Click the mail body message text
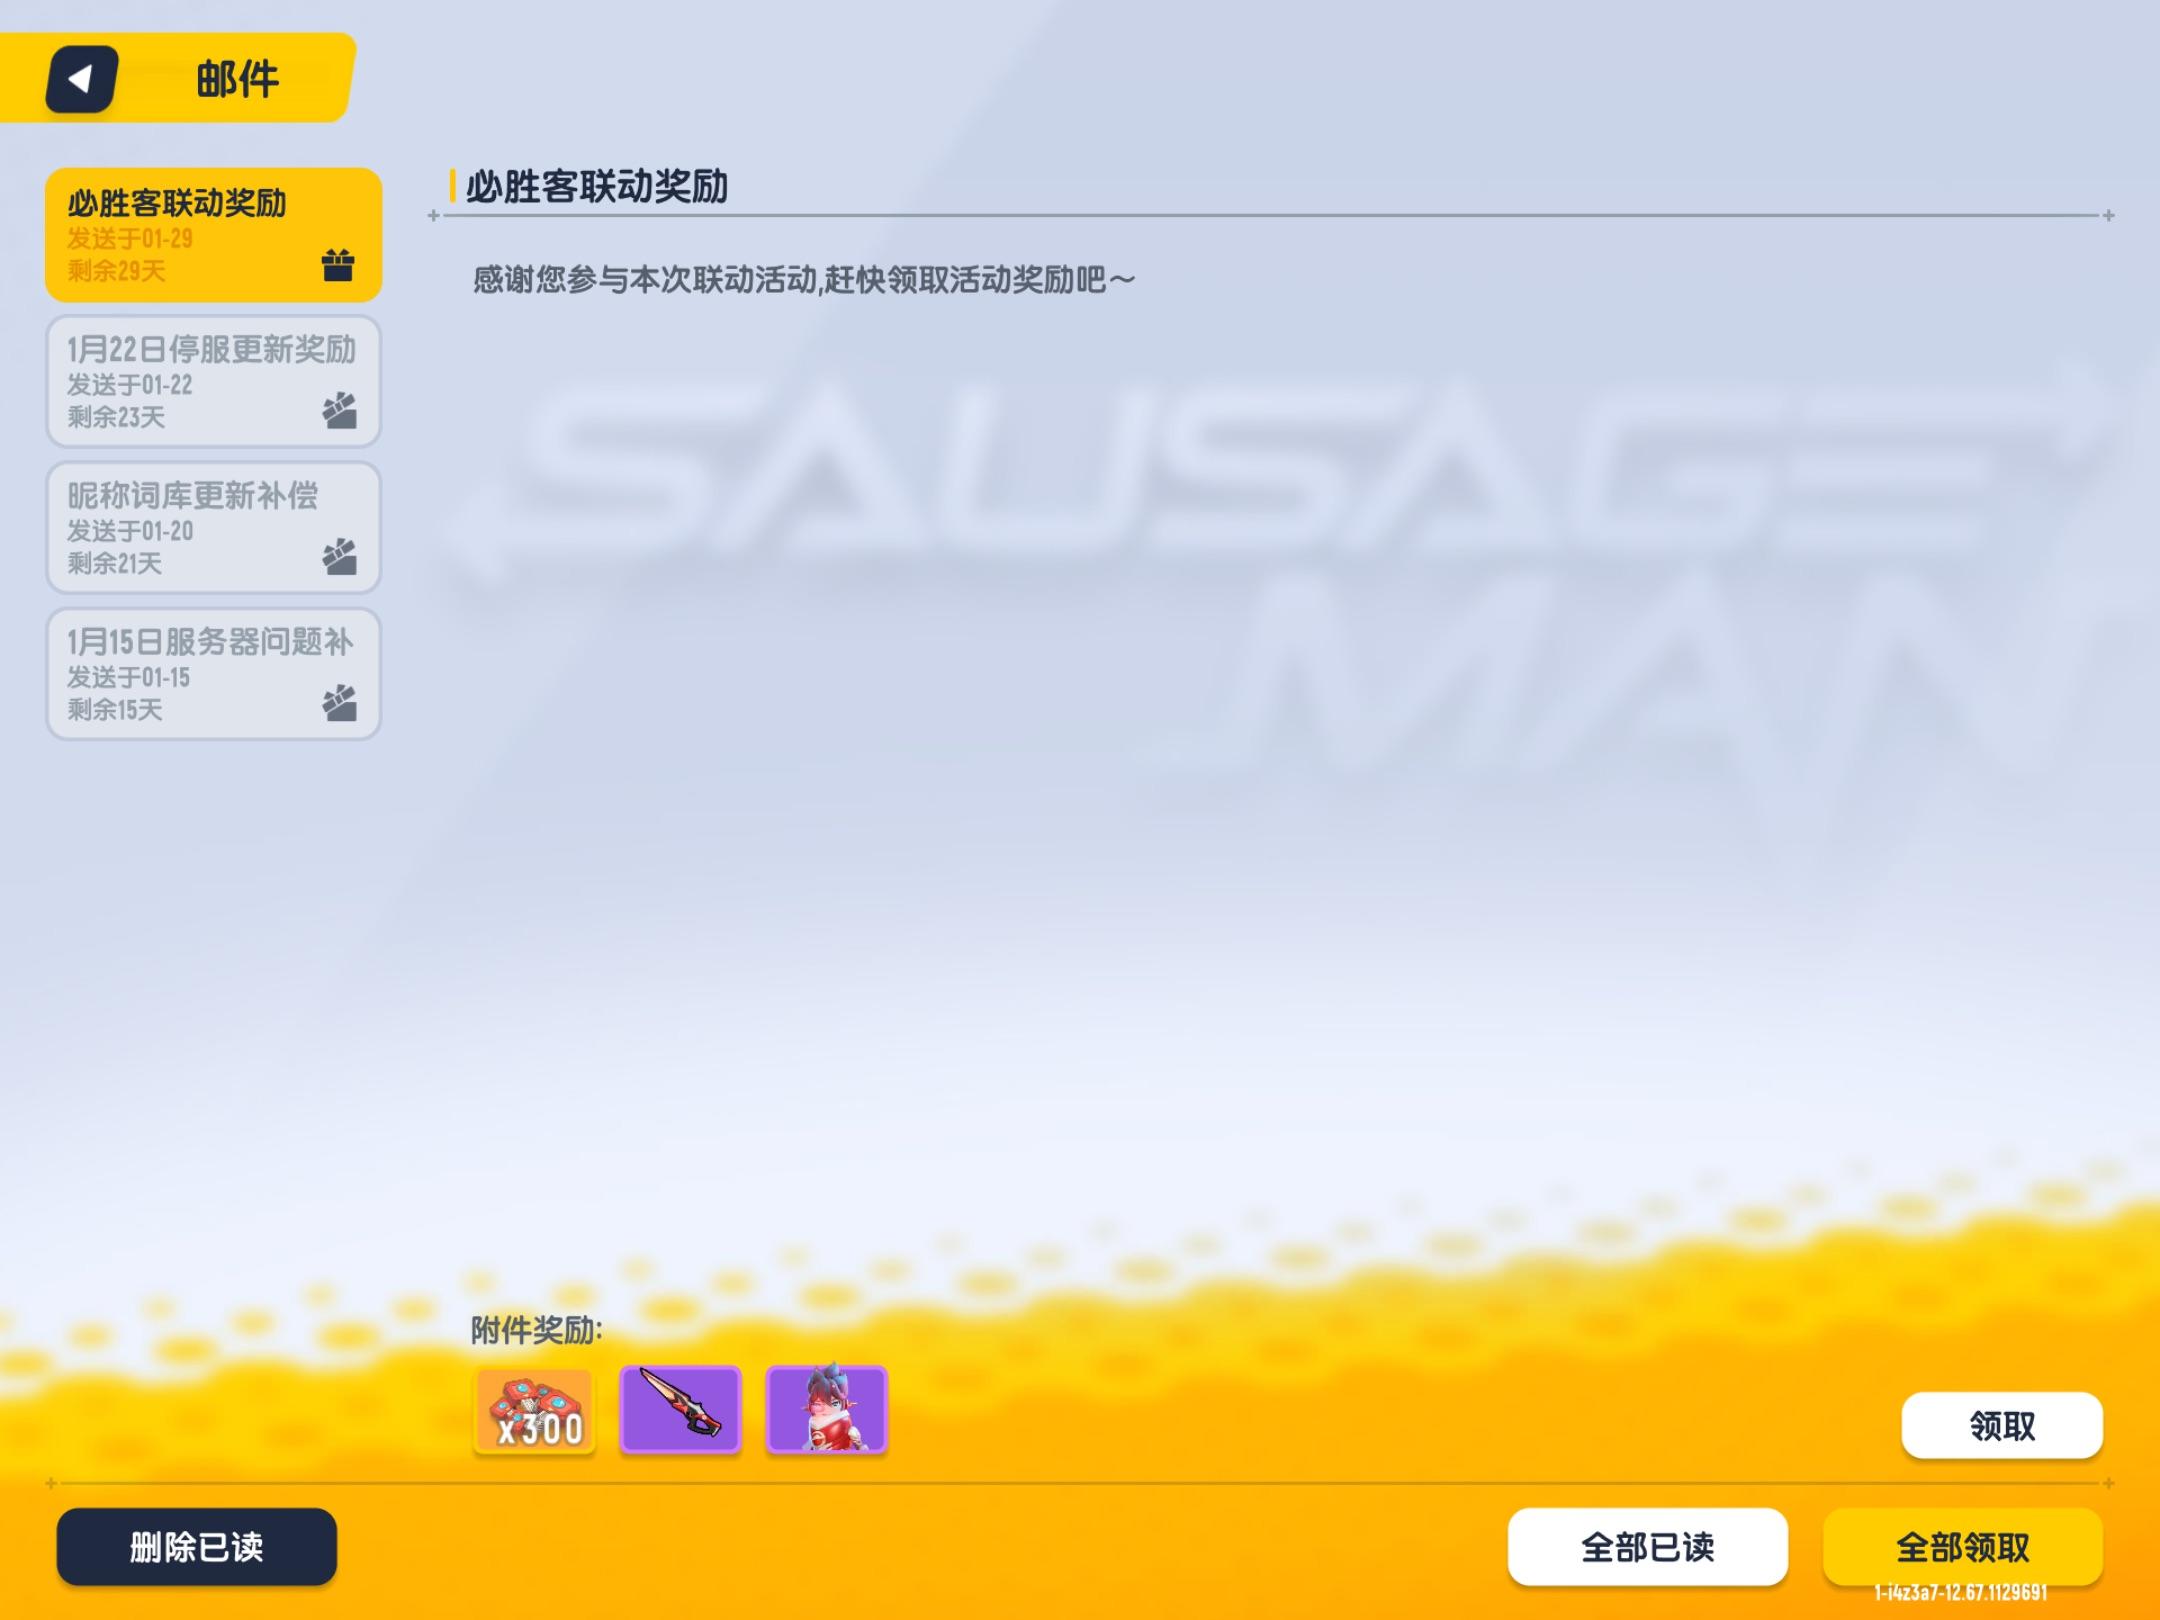 click(x=804, y=280)
